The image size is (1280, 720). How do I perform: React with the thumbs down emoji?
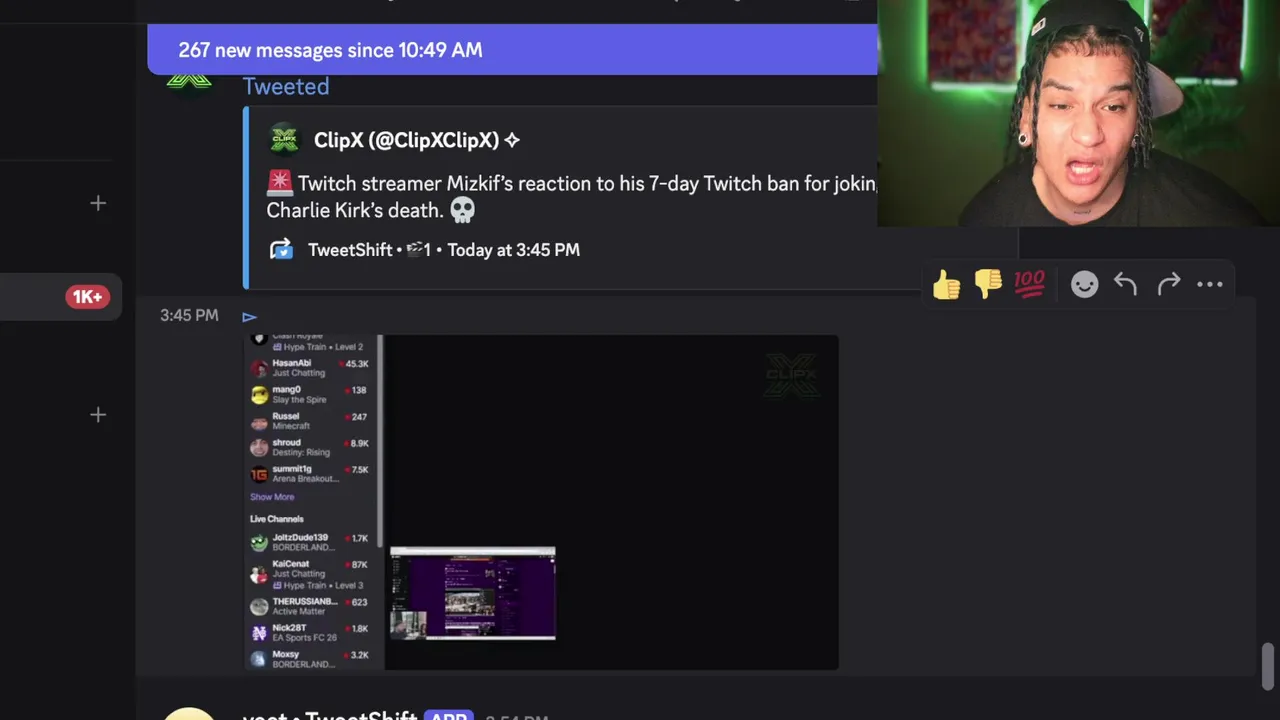988,285
